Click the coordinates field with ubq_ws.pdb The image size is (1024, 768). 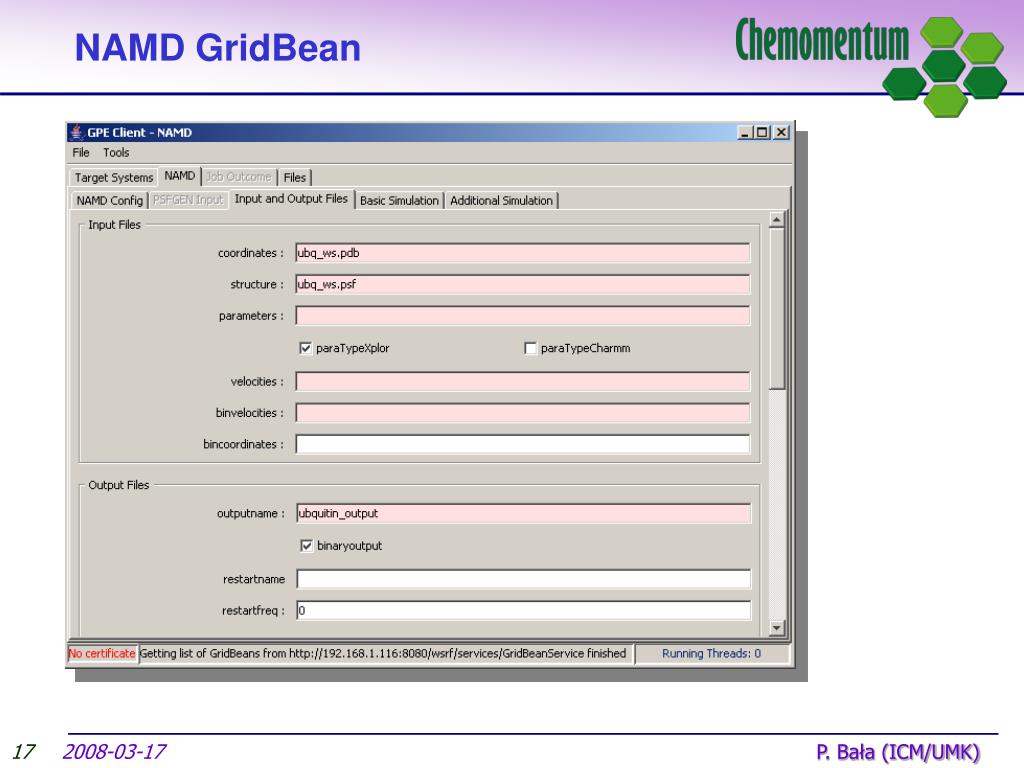tap(522, 253)
